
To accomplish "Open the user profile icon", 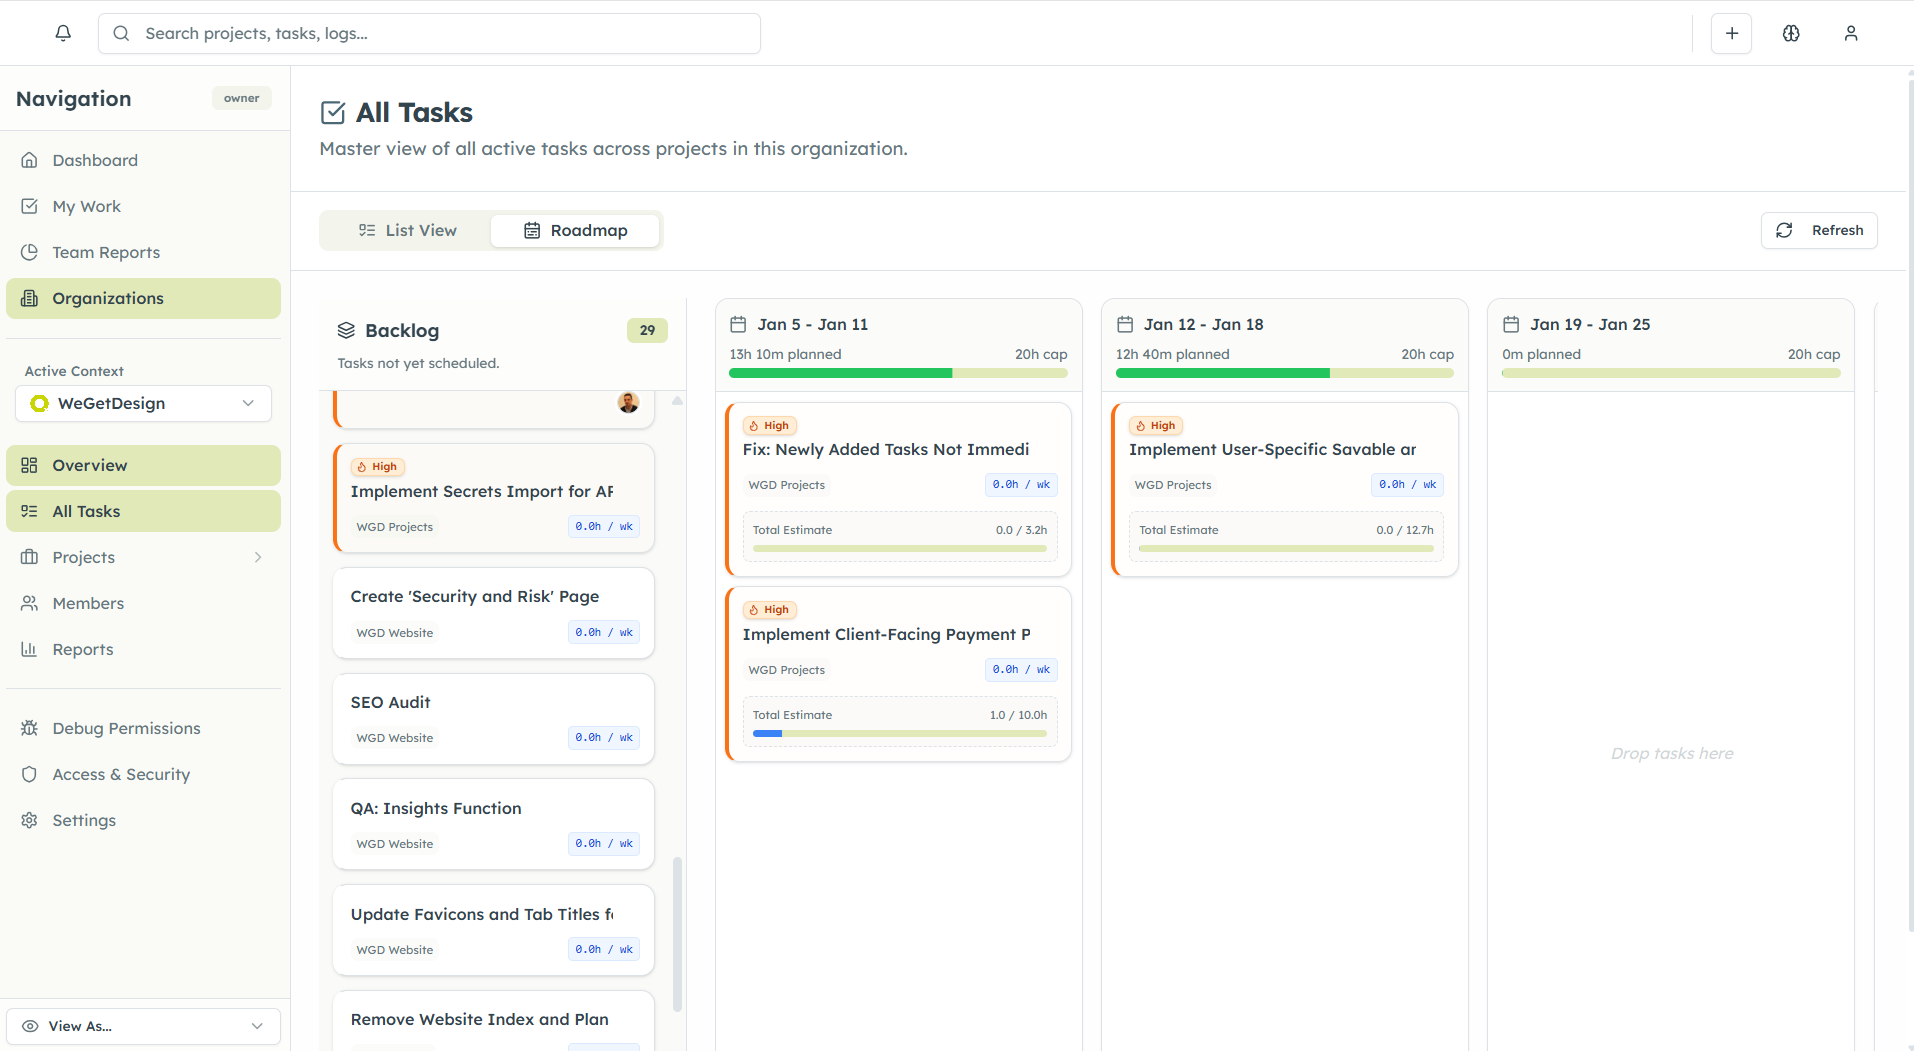I will tap(1850, 33).
